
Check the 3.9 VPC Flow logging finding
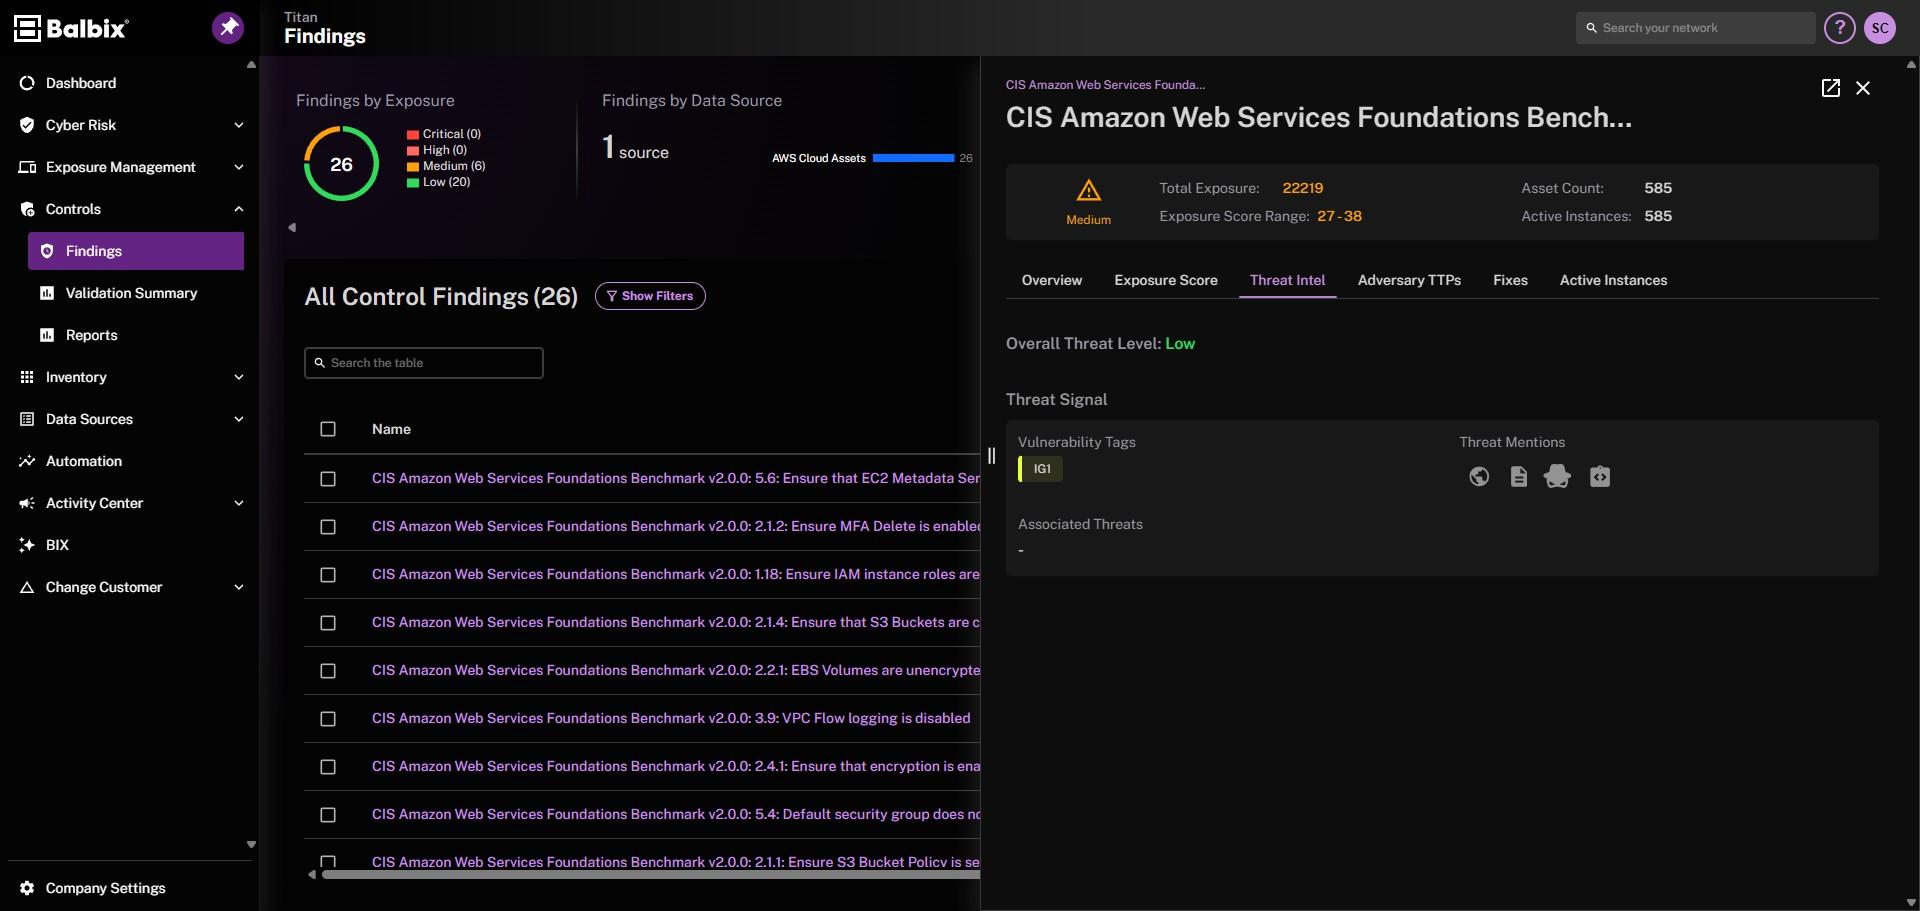point(328,719)
